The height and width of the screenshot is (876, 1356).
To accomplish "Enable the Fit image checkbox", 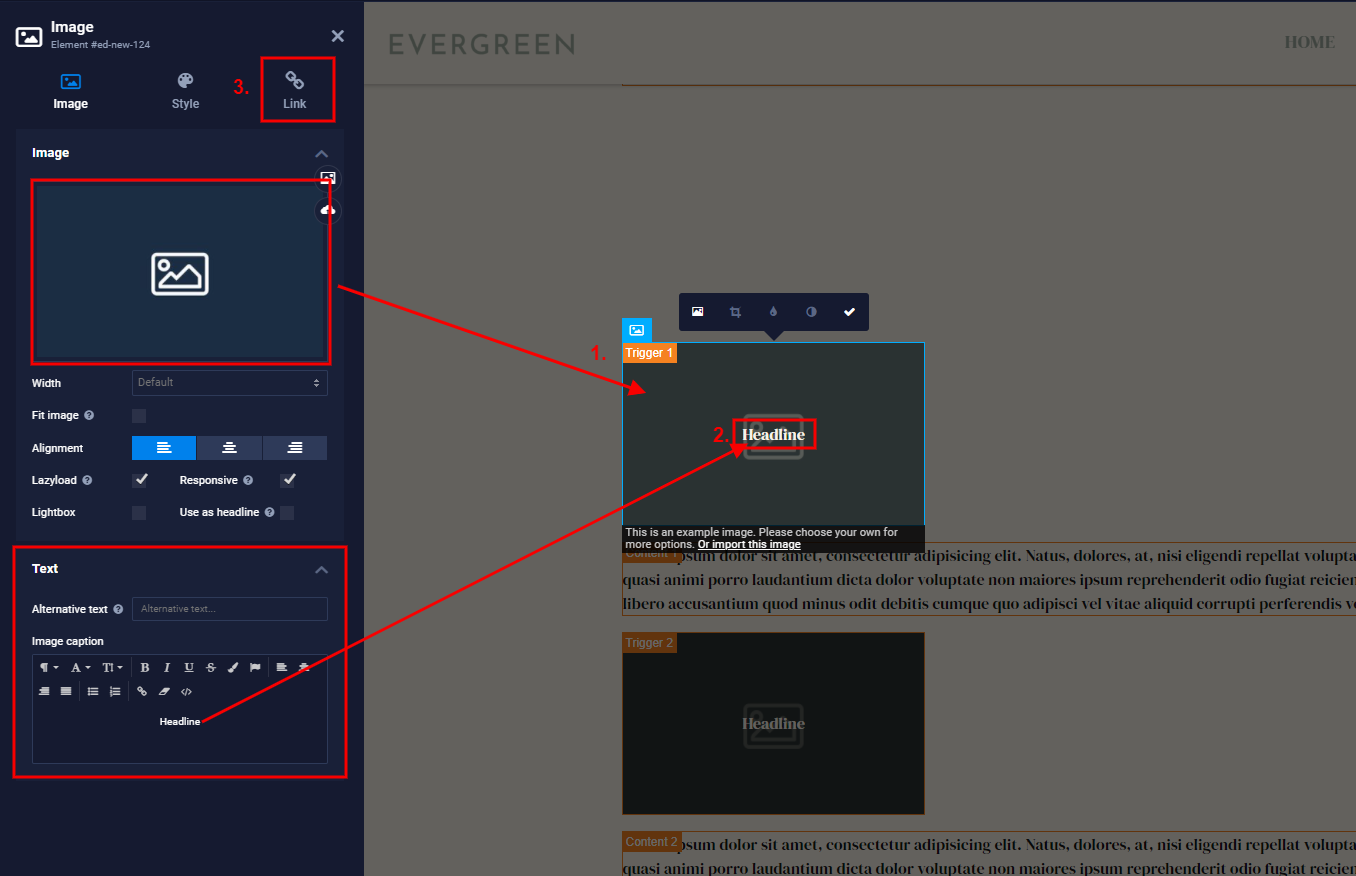I will [x=139, y=416].
